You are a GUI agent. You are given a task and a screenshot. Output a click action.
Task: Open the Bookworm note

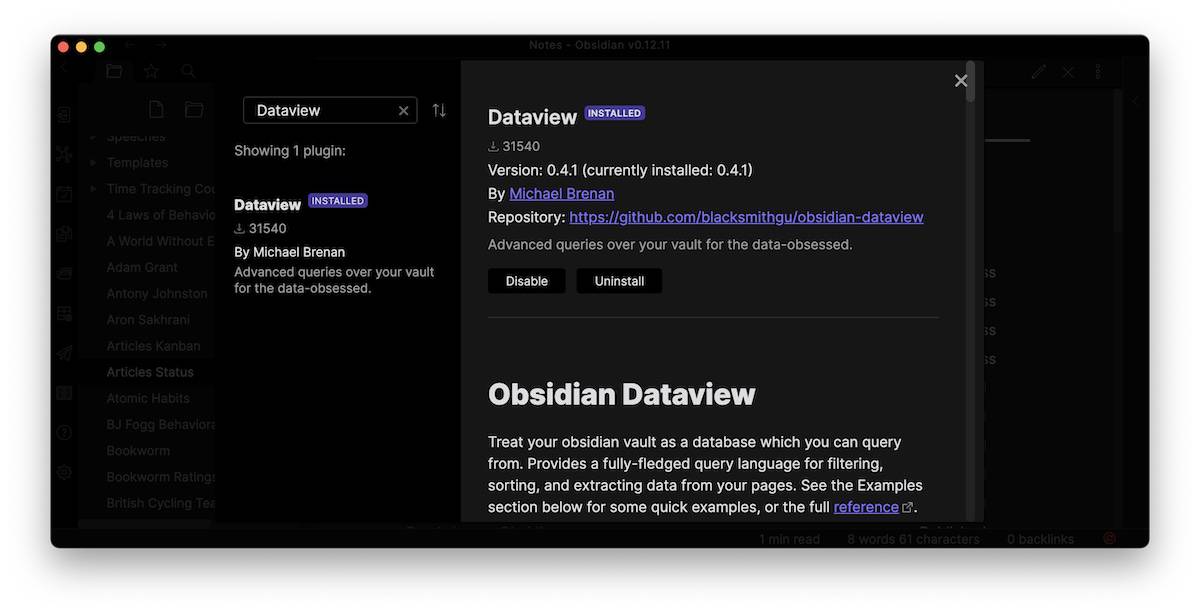point(138,450)
